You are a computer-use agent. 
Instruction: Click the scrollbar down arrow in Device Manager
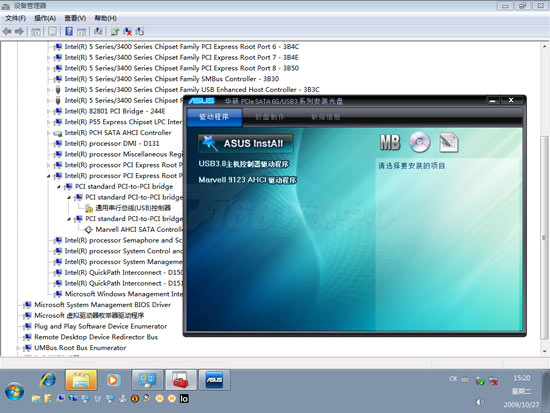coord(544,351)
